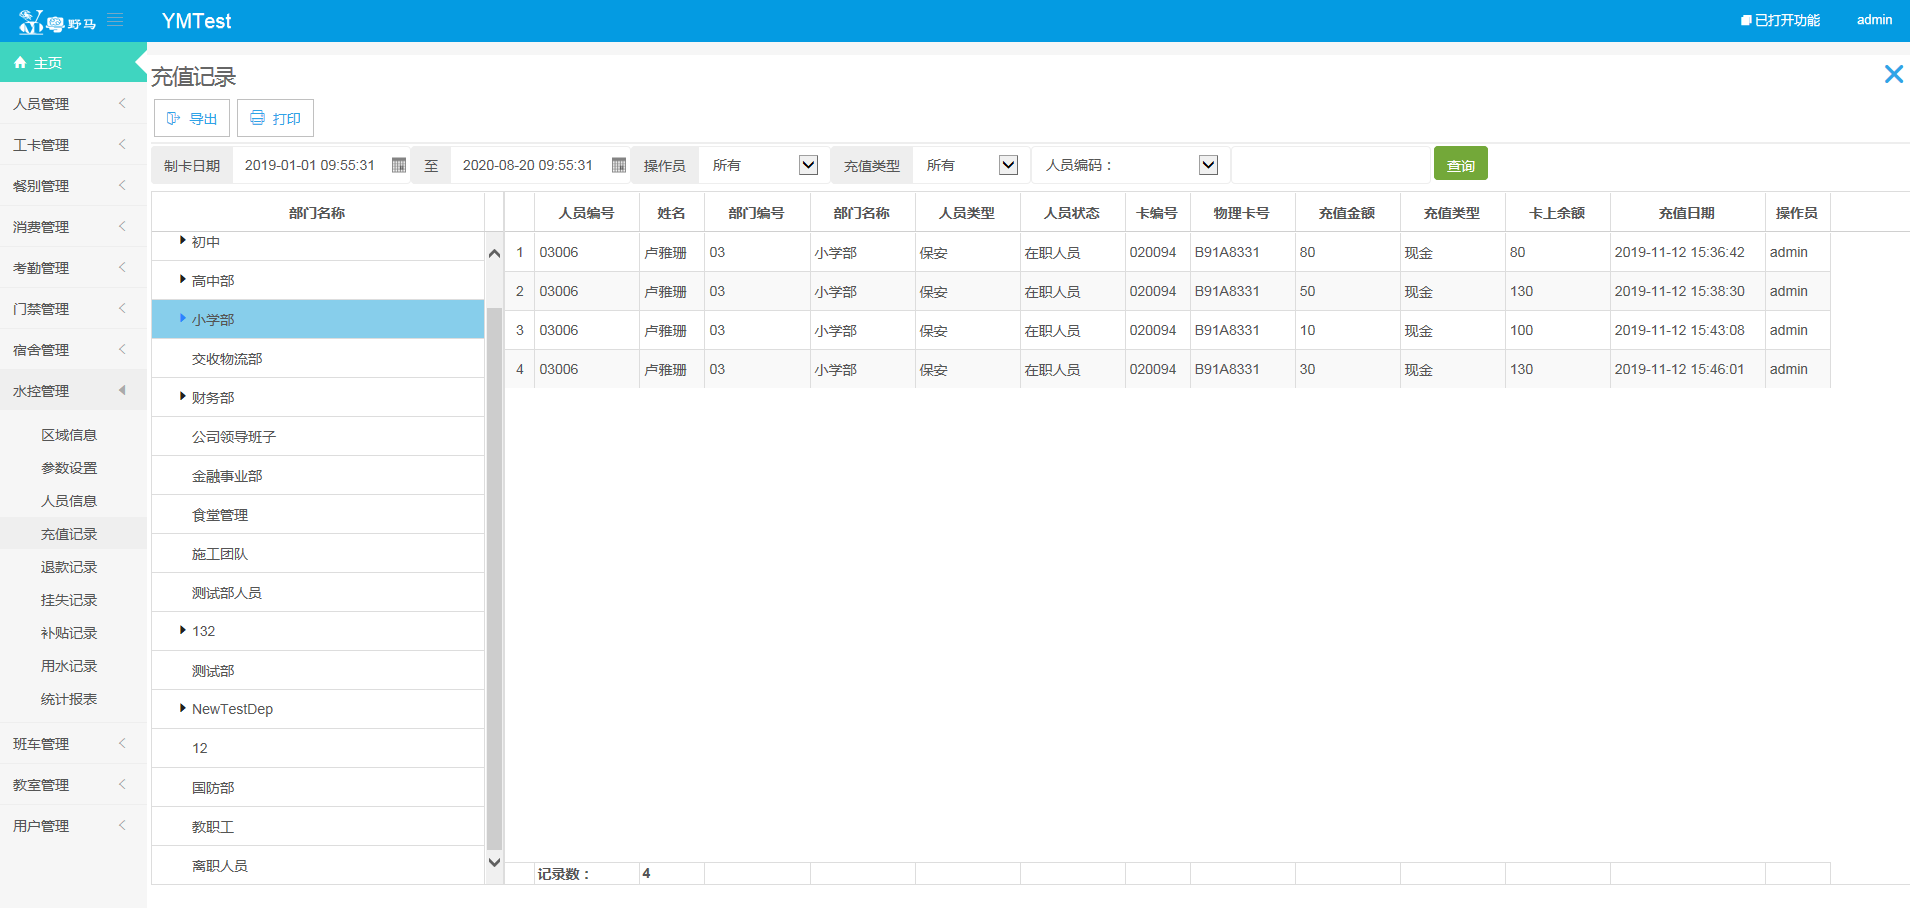Screen dimensions: 1910x908
Task: Click the search keyword input field
Action: click(x=1330, y=165)
